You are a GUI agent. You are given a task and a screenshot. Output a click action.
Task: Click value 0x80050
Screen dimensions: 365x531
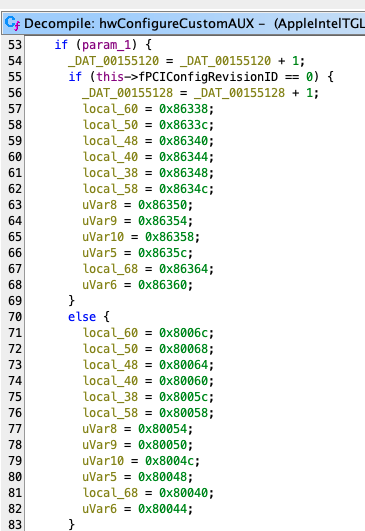pyautogui.click(x=162, y=445)
